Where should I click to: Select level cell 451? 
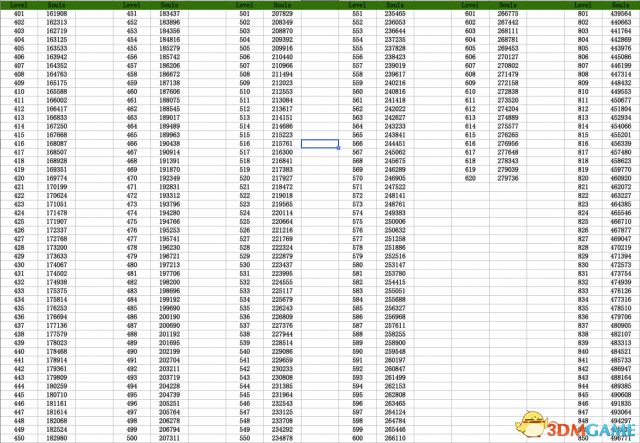[x=132, y=14]
